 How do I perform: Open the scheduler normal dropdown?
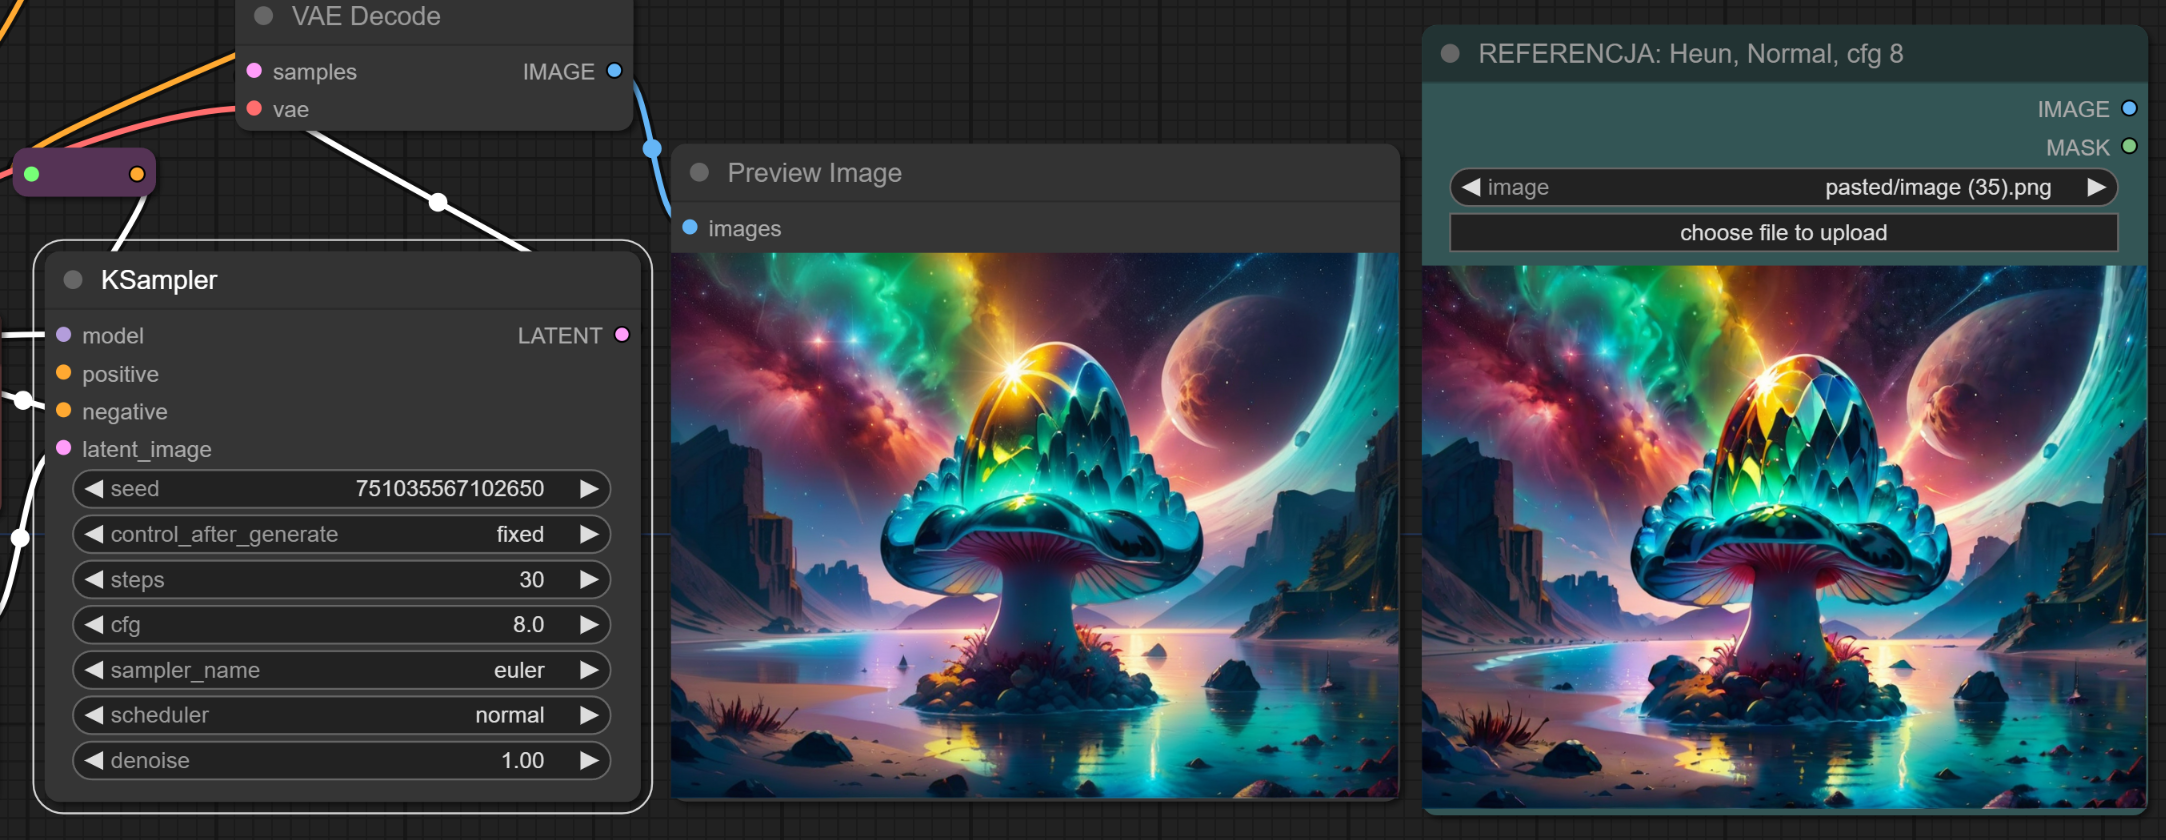340,715
